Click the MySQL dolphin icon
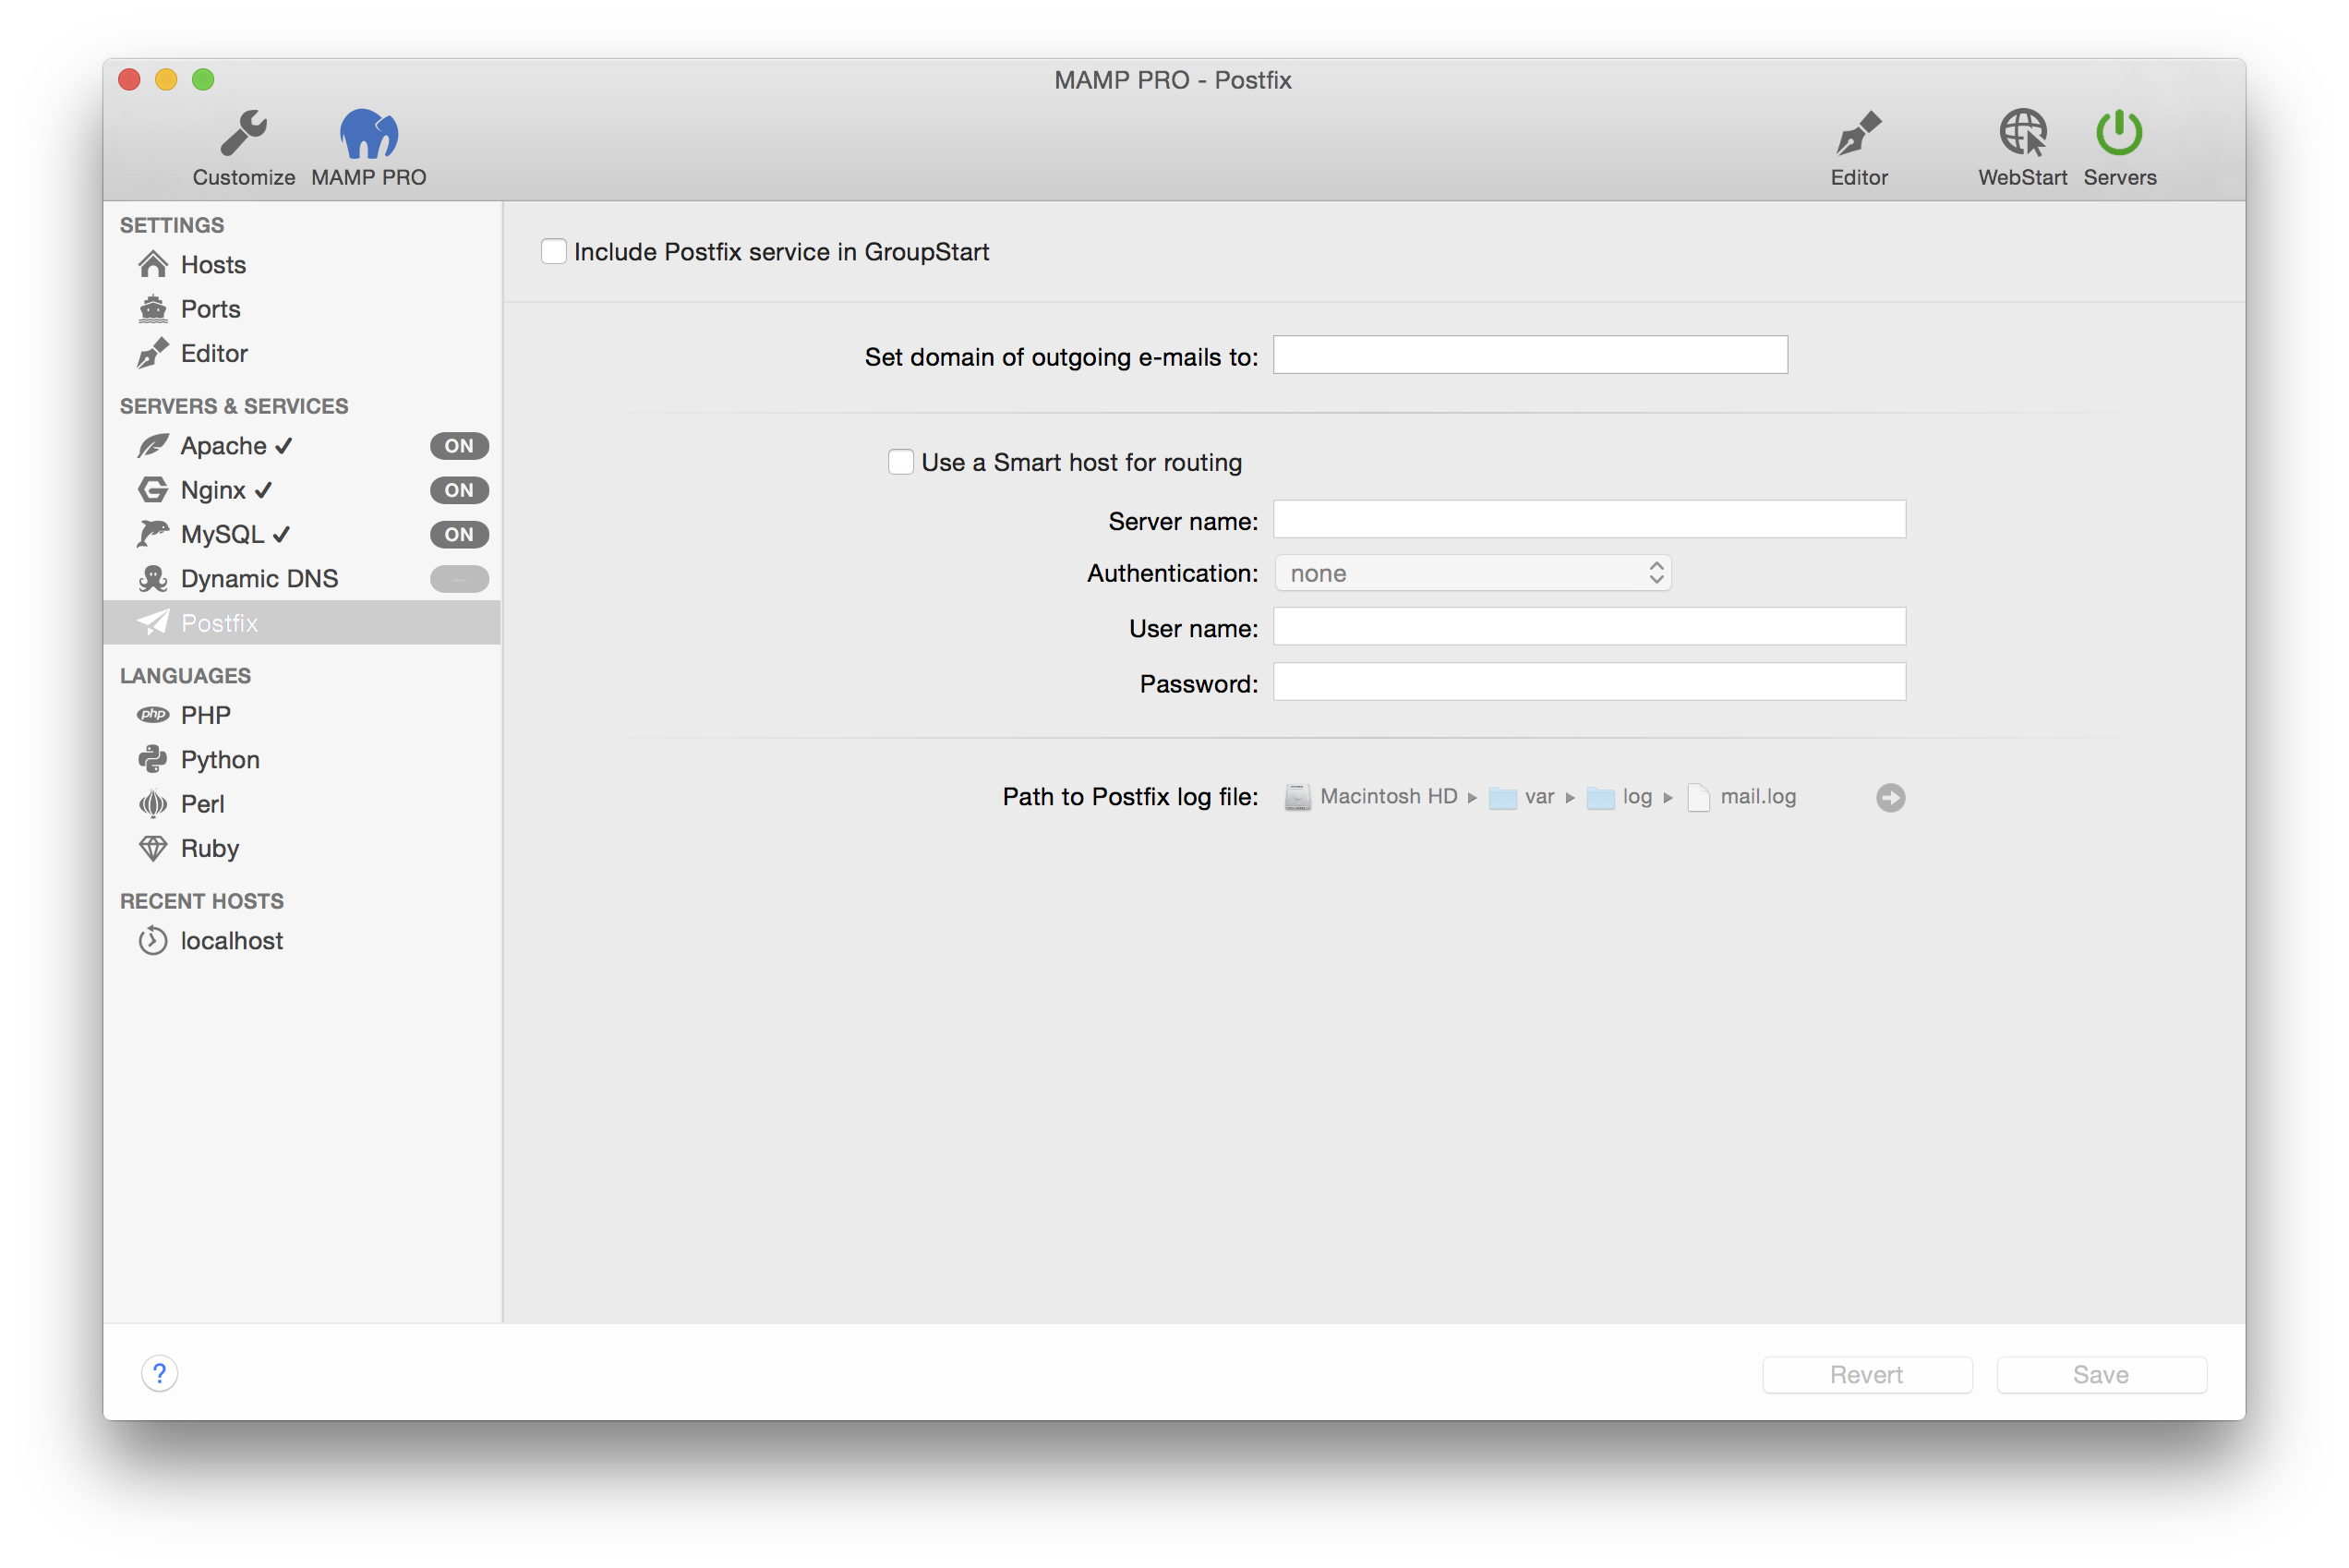This screenshot has width=2349, height=1568. (153, 534)
